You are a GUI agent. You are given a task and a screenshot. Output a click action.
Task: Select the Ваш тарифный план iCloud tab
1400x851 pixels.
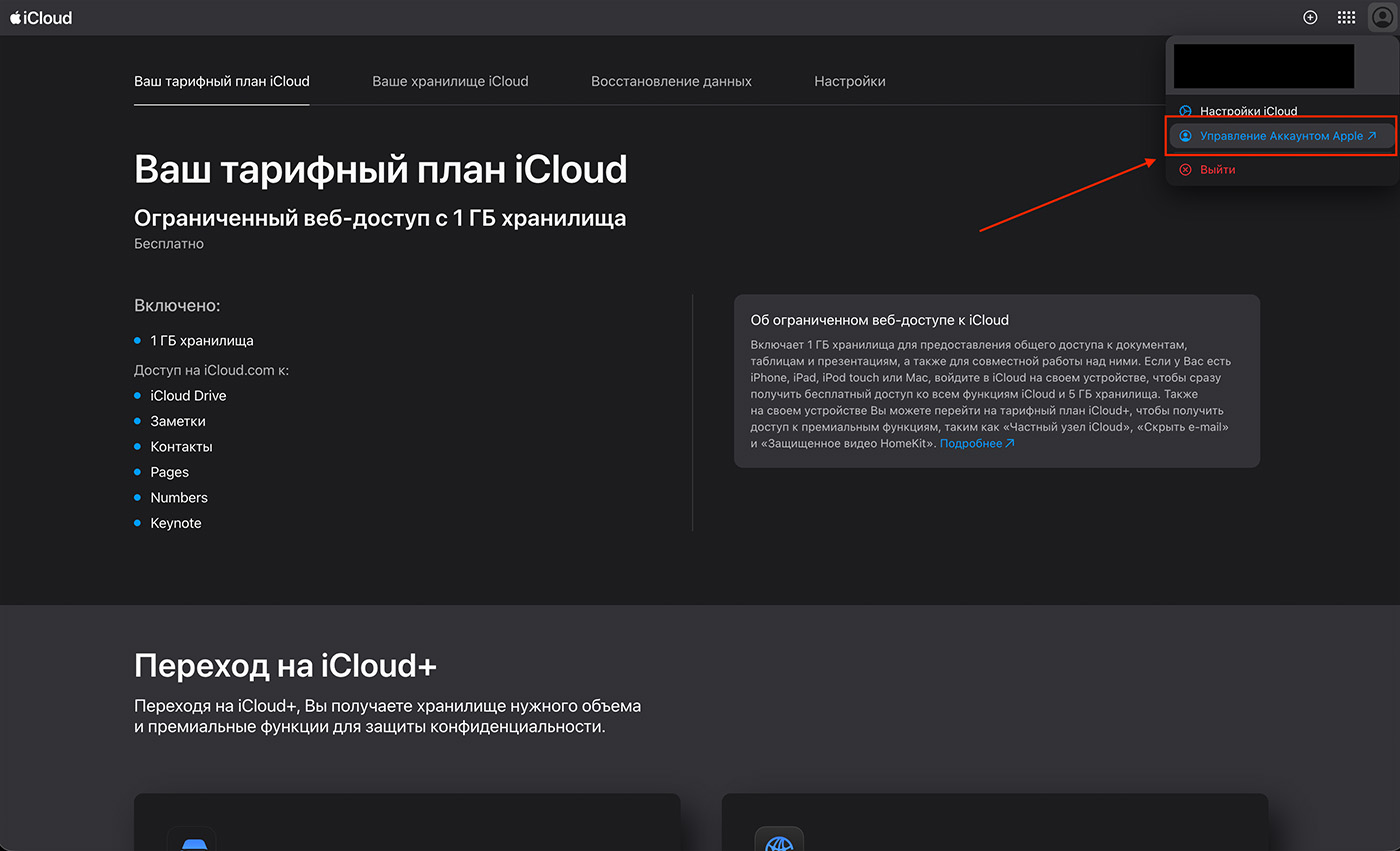[x=222, y=81]
